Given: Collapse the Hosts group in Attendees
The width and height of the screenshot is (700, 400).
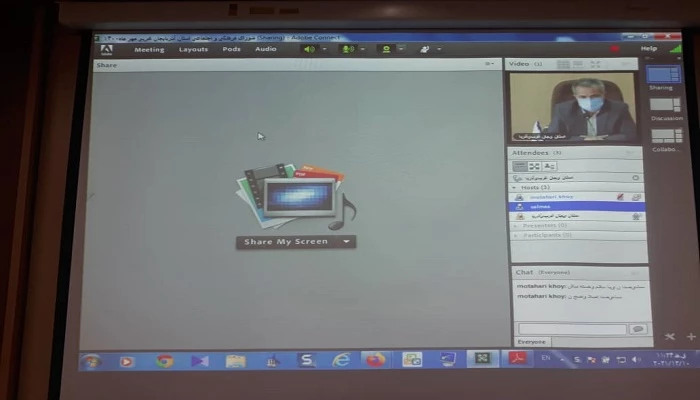Looking at the screenshot, I should [516, 187].
